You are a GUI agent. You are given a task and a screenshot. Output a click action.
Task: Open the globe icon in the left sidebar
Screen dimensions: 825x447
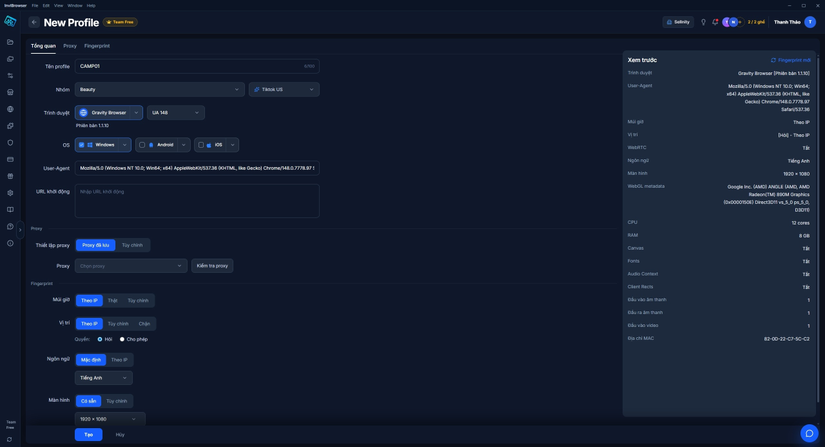pos(10,109)
